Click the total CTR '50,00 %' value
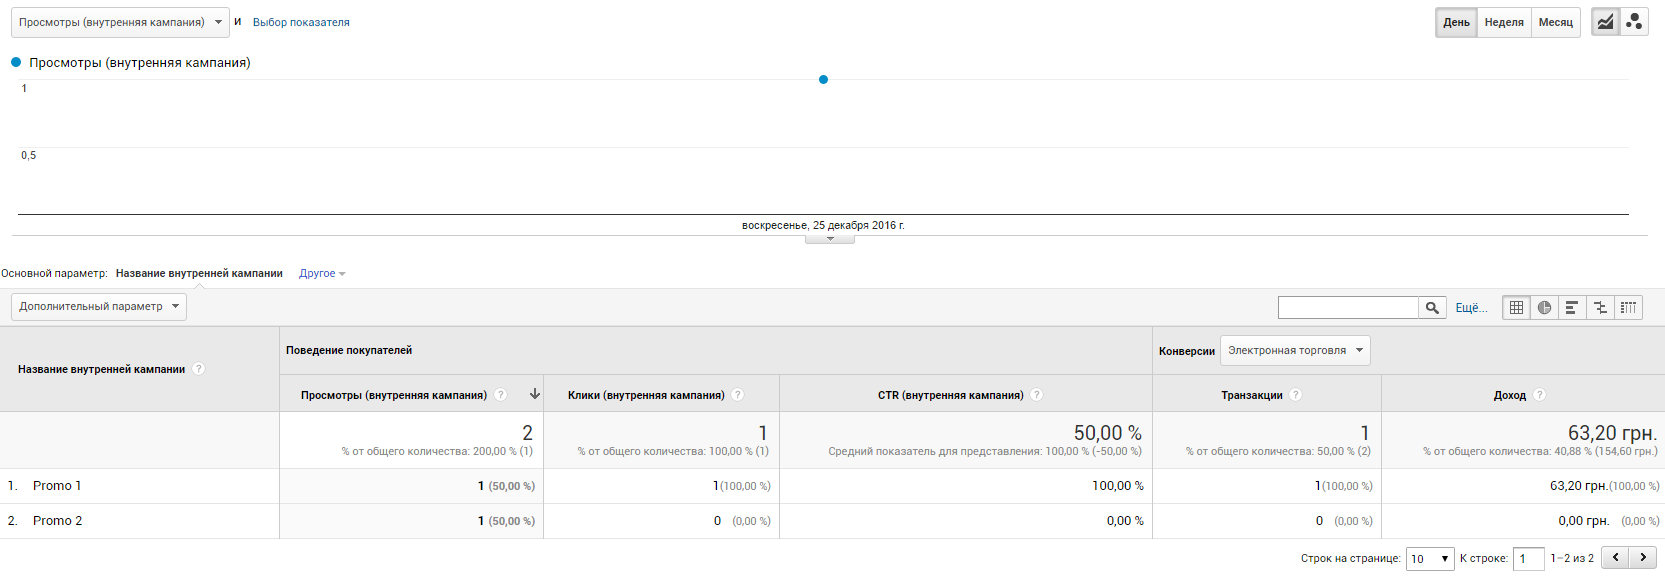1665x577 pixels. (x=1108, y=433)
